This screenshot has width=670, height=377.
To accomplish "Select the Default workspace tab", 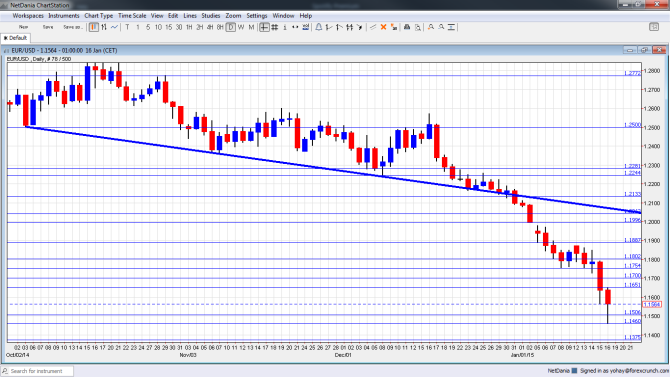I will tap(15, 38).
